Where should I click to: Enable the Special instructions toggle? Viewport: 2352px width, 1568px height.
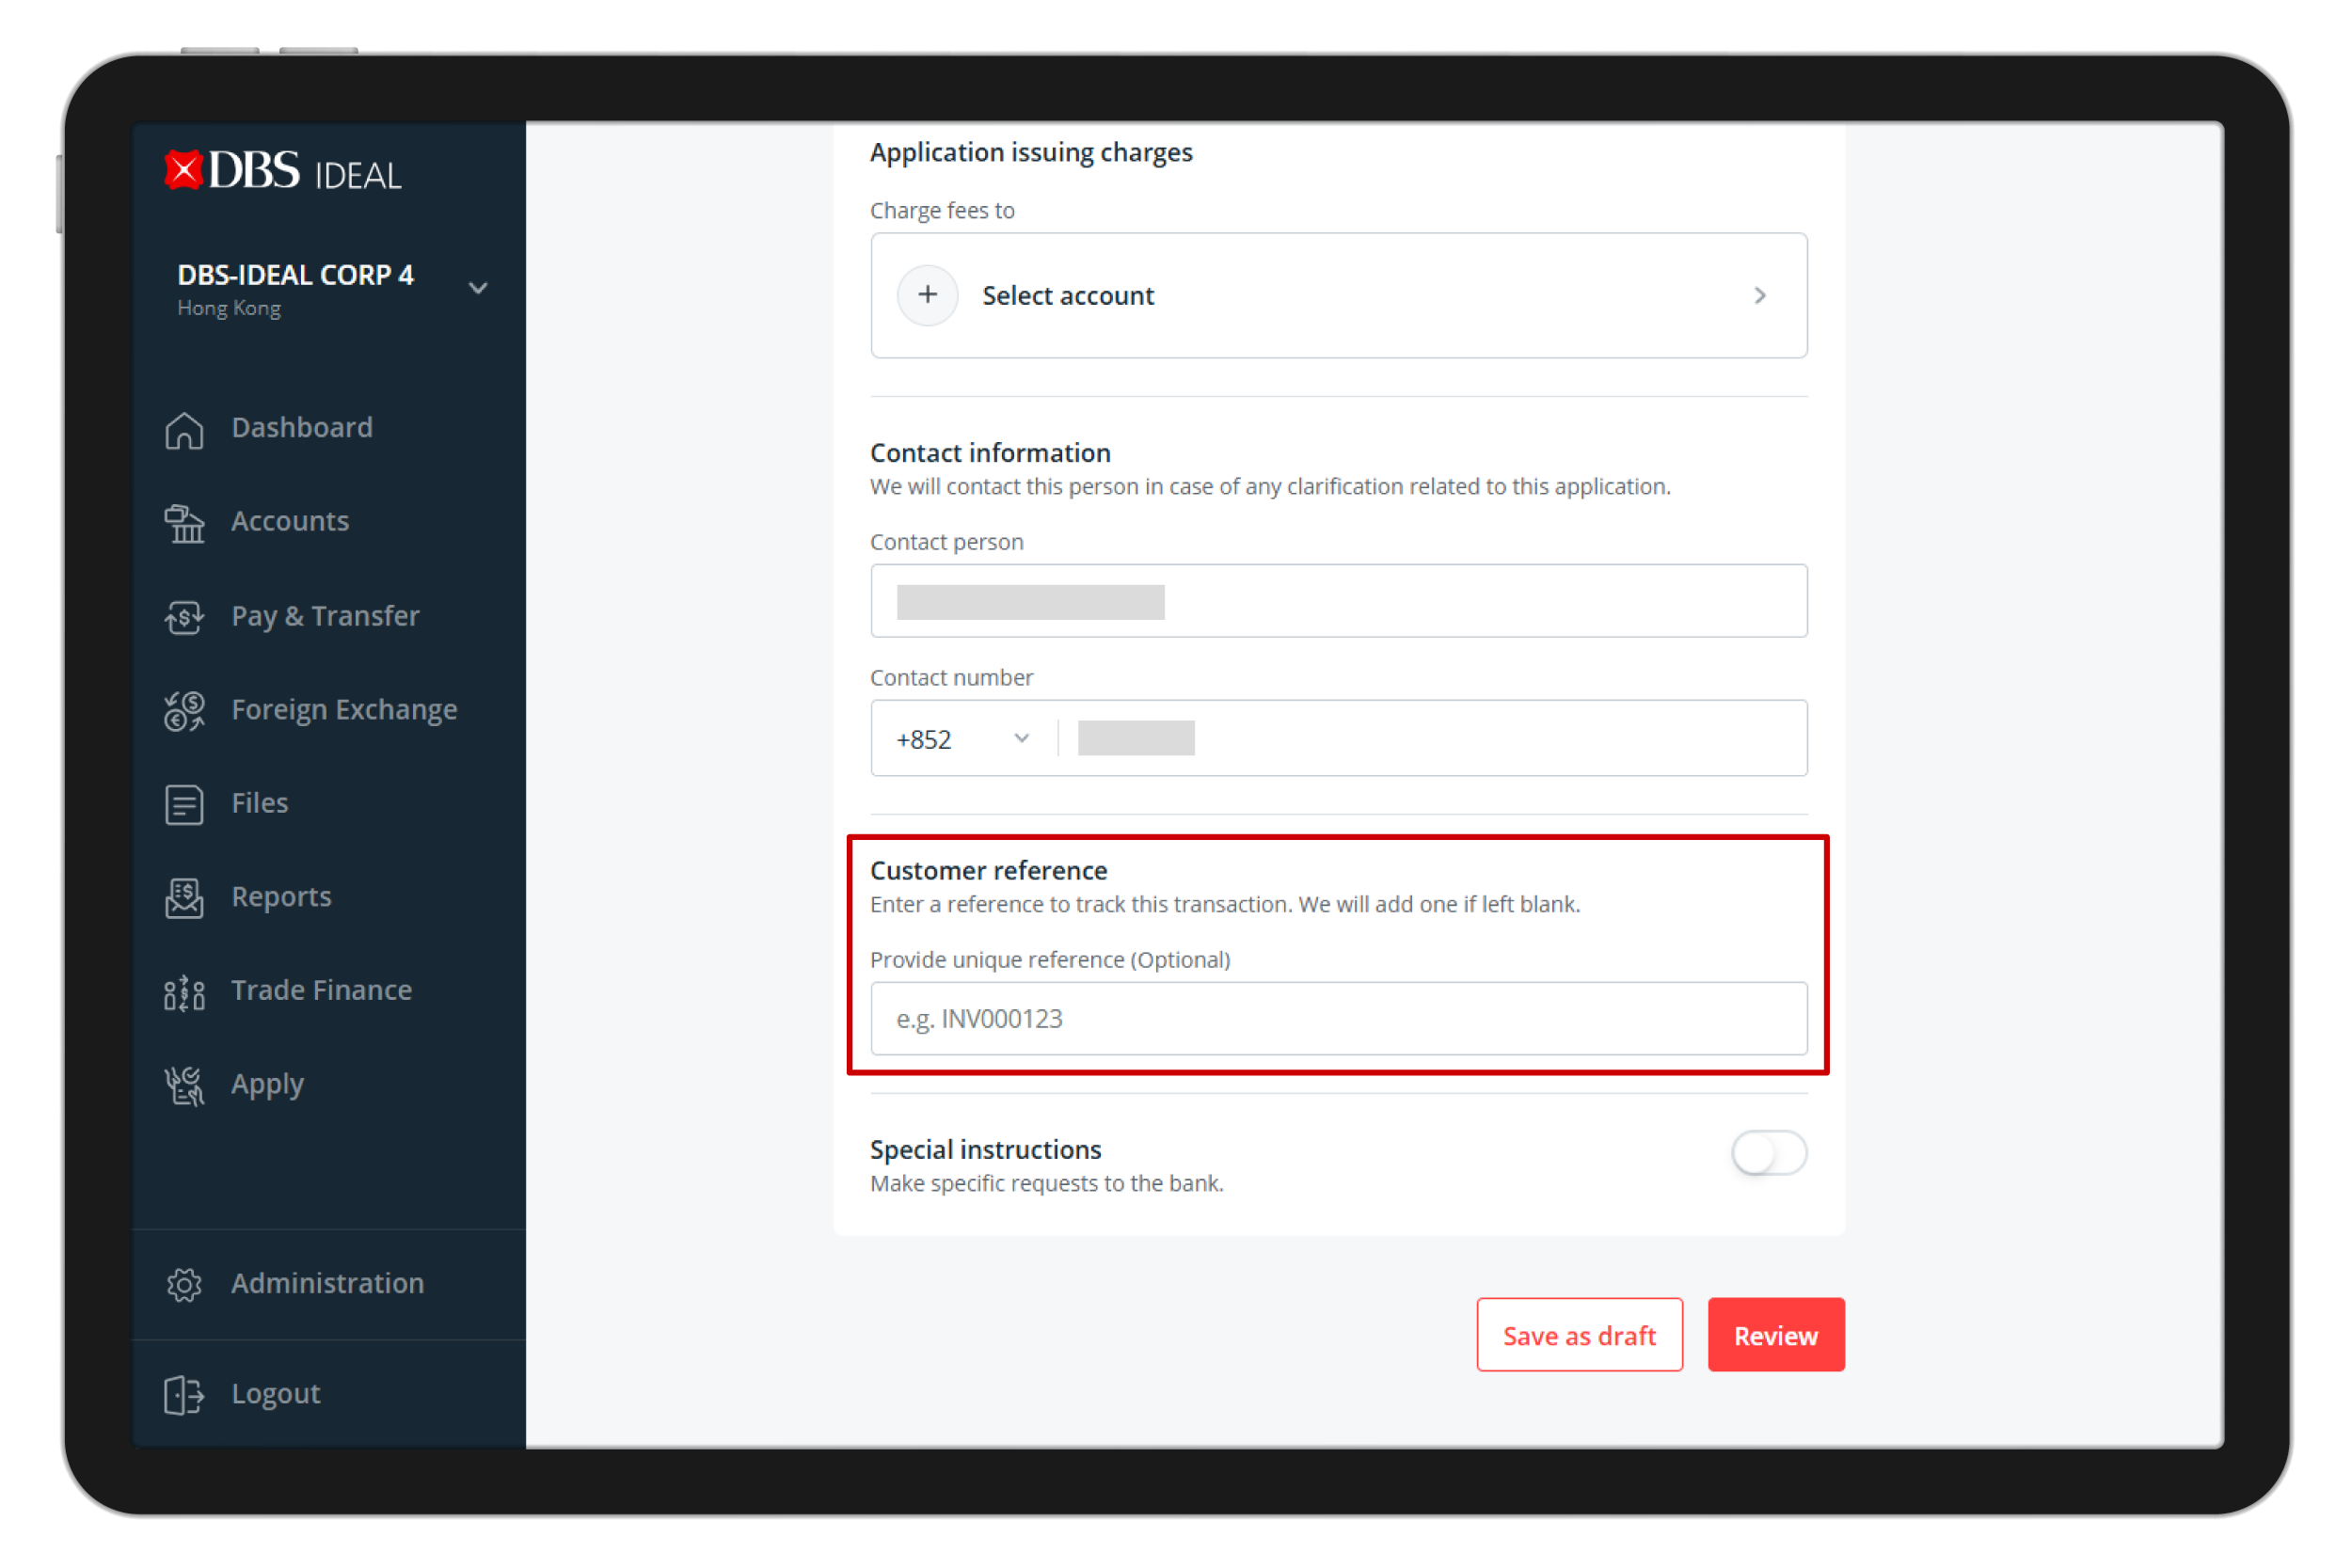(x=1768, y=1153)
